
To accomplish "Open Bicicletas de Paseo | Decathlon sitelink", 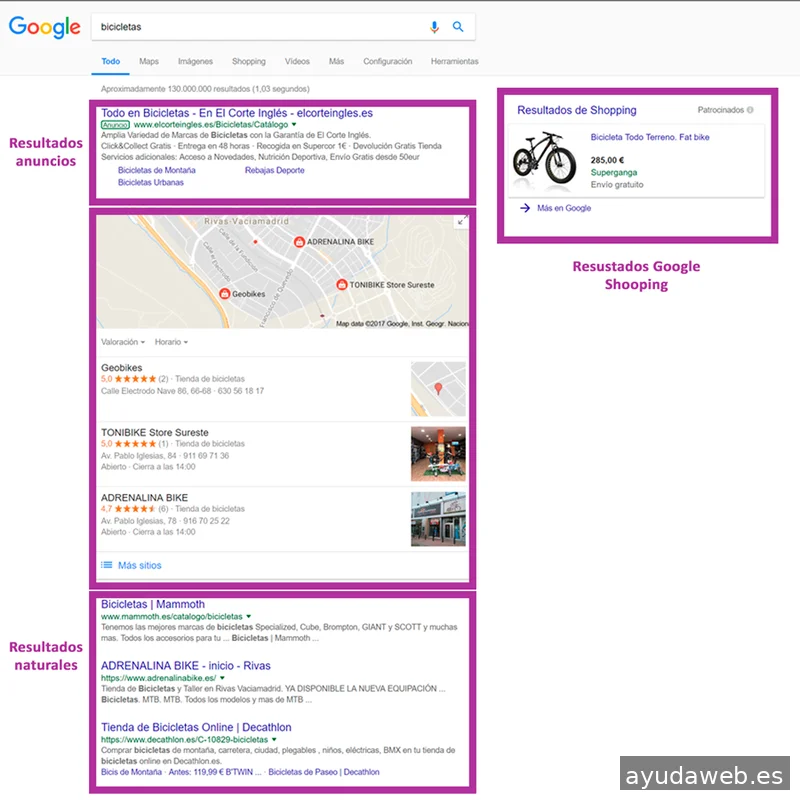I will point(324,772).
